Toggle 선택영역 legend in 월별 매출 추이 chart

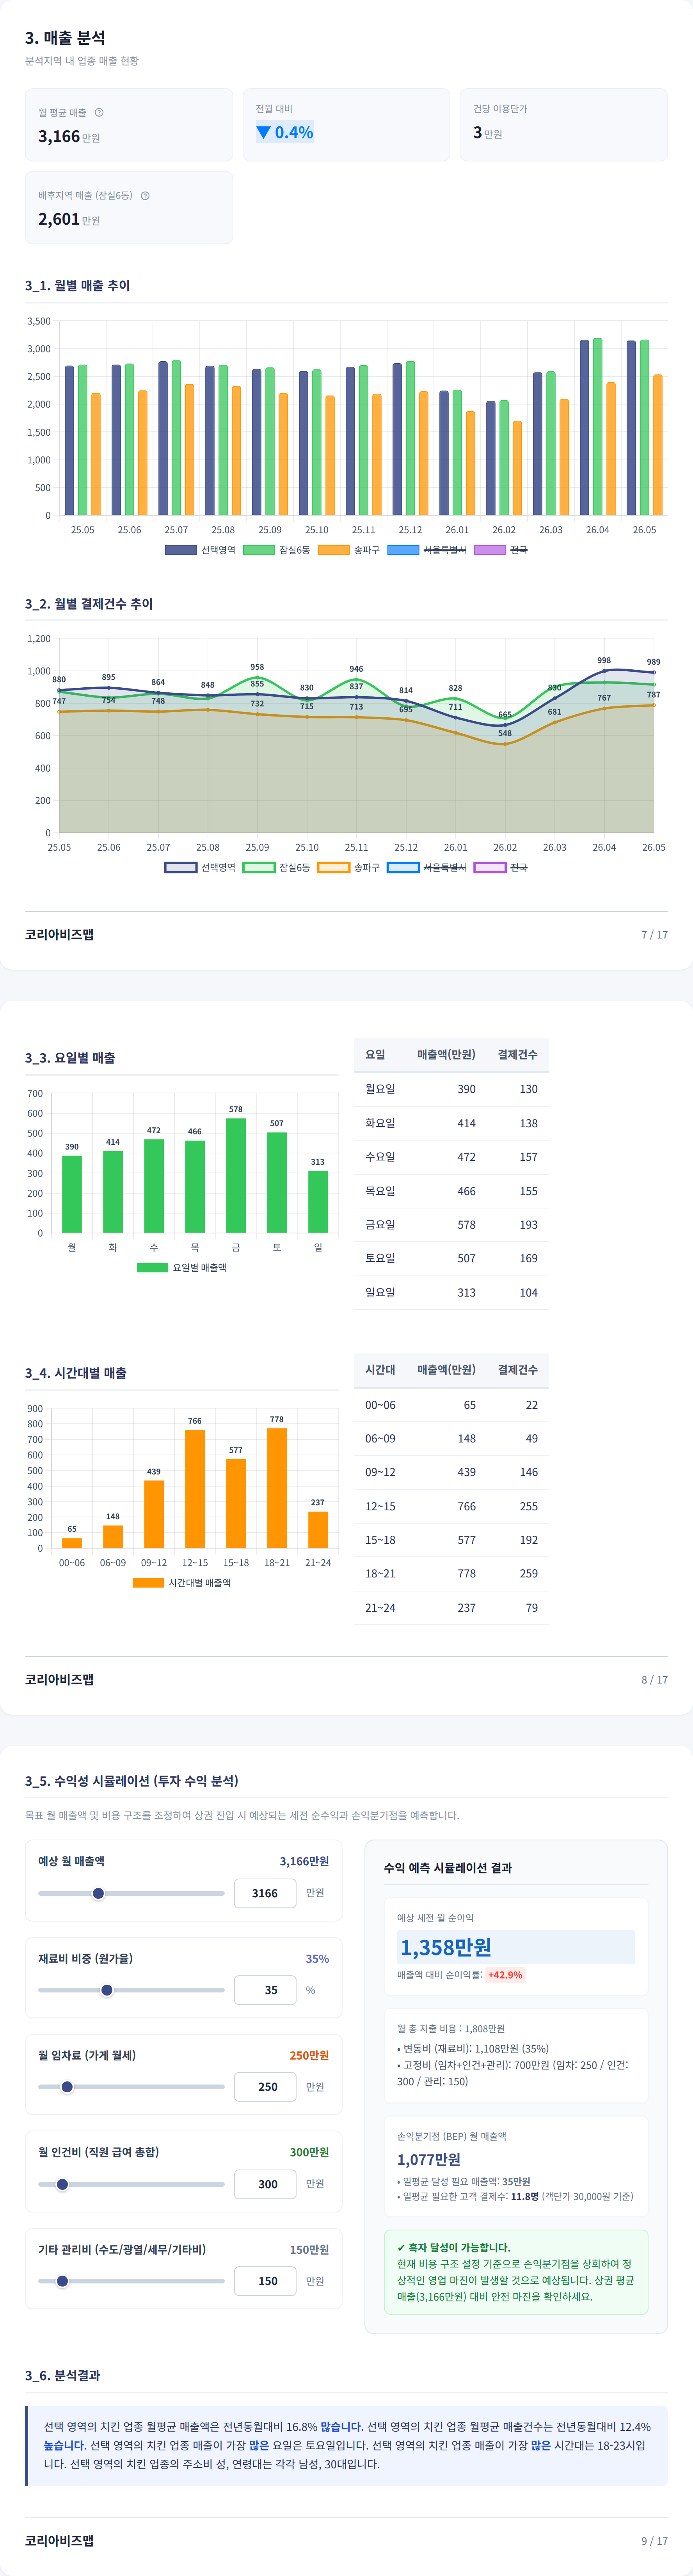point(200,550)
